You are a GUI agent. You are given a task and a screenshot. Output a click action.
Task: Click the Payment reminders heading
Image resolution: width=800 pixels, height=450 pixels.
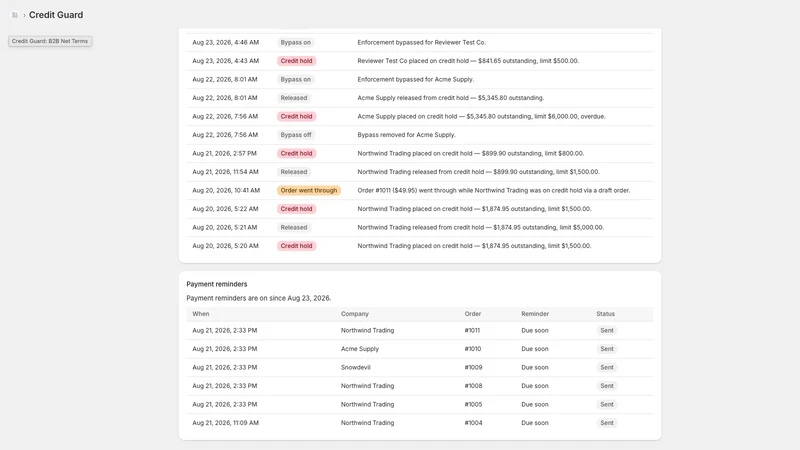(216, 284)
